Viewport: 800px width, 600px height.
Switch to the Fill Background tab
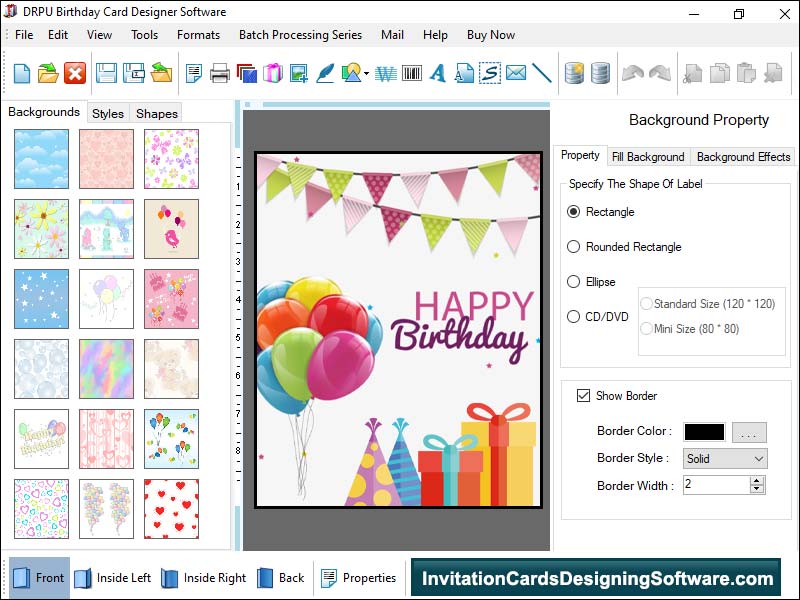pos(648,157)
